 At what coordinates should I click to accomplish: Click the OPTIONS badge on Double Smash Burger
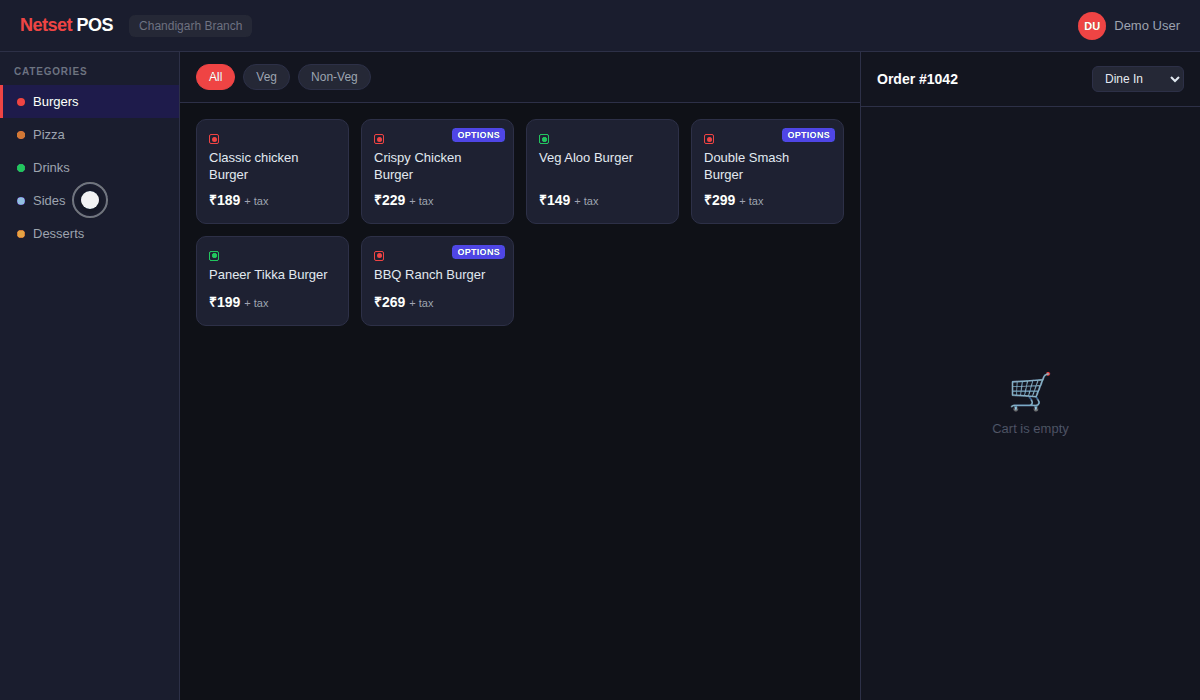click(x=808, y=135)
